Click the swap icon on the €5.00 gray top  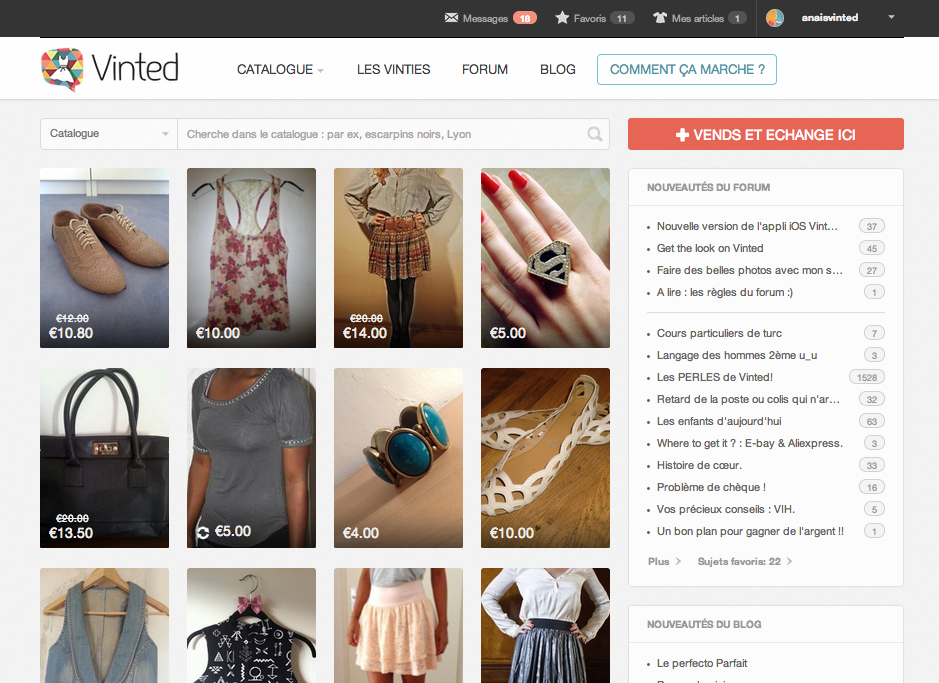tap(203, 532)
